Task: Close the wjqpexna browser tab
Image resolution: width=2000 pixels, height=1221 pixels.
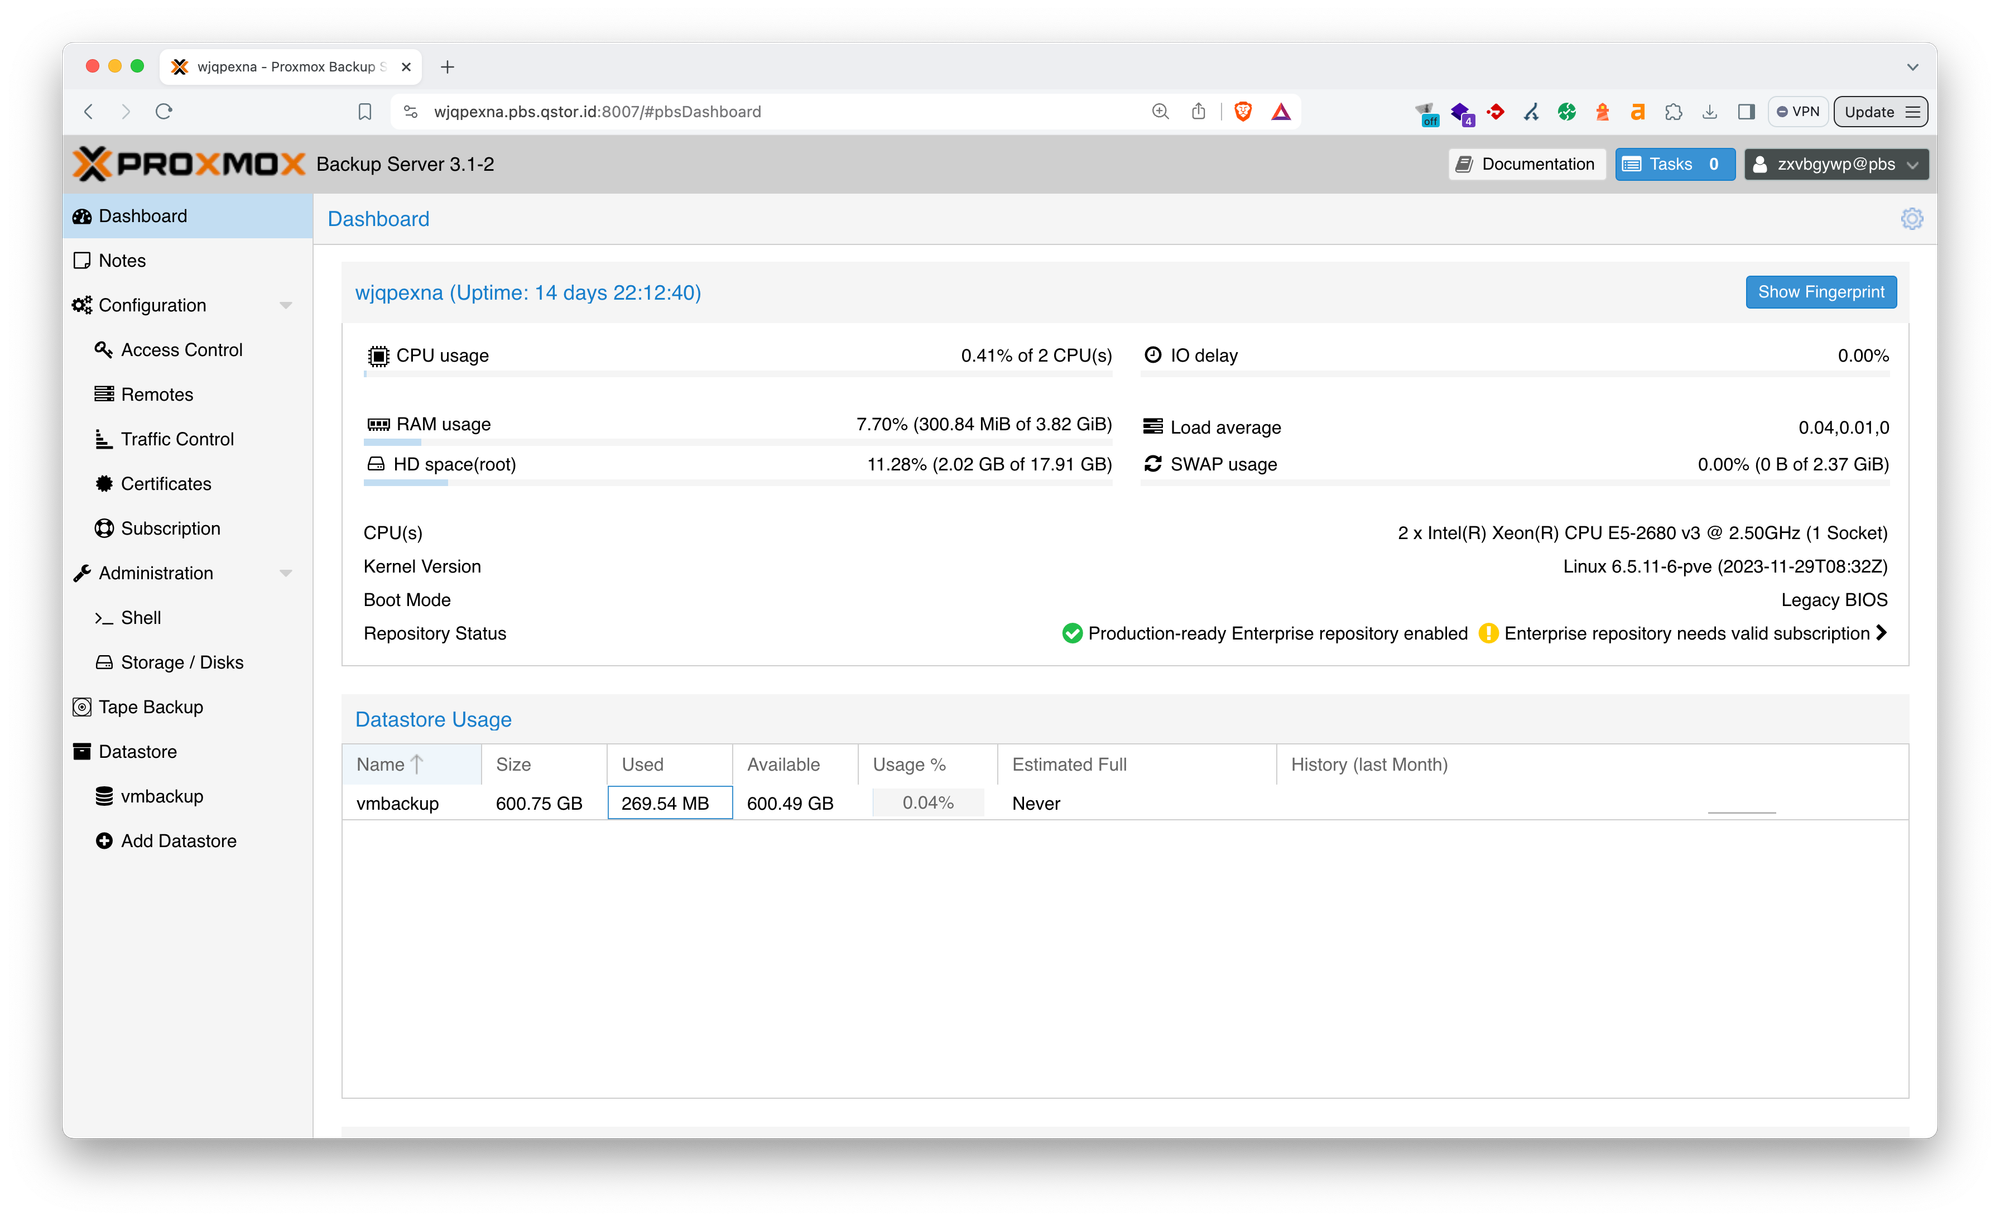Action: [406, 67]
